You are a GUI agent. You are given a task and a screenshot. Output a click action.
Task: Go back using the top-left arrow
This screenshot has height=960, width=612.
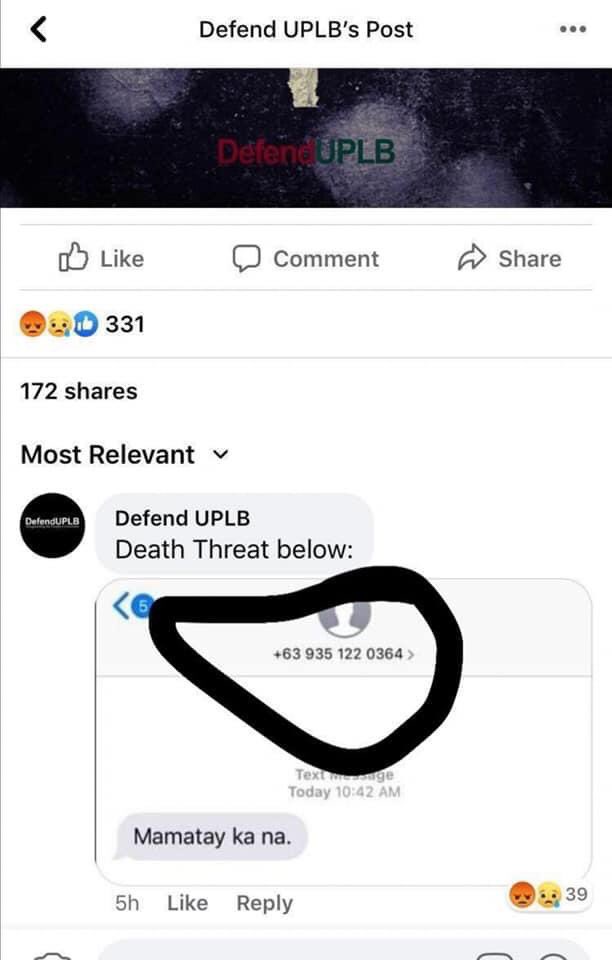point(39,29)
